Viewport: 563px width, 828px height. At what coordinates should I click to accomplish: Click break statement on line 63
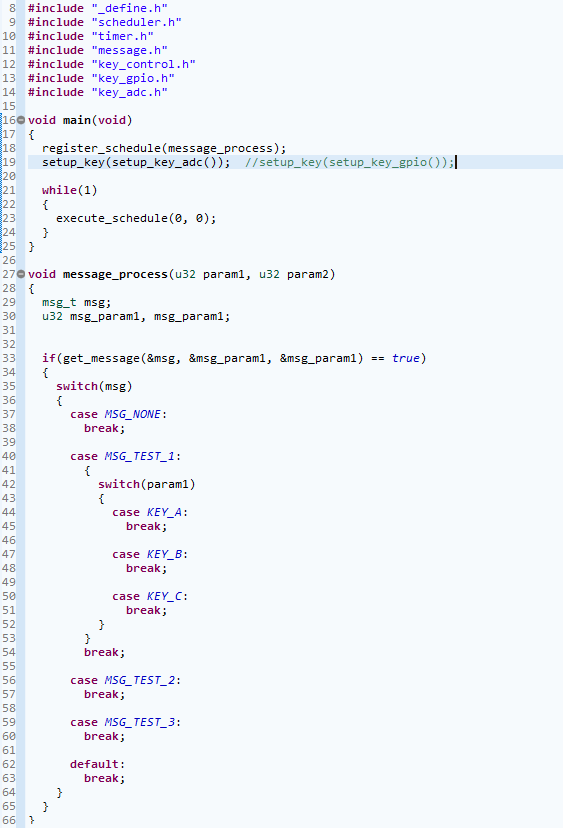click(x=105, y=778)
